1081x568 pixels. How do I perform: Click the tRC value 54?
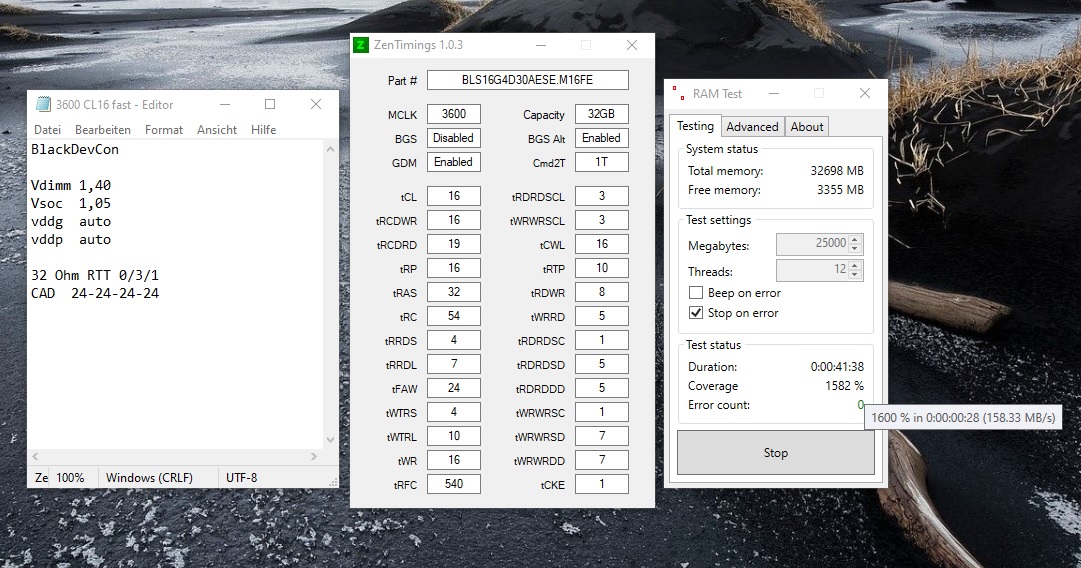point(454,316)
